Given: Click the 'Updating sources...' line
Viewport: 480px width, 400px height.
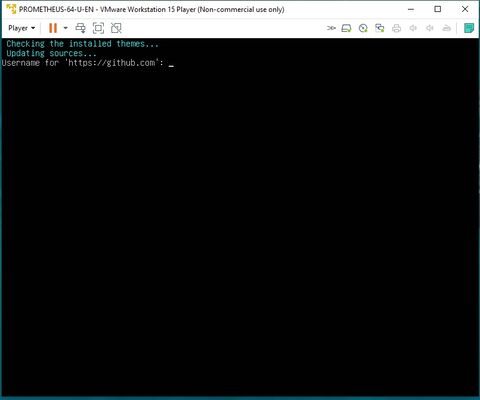Looking at the screenshot, I should 51,53.
